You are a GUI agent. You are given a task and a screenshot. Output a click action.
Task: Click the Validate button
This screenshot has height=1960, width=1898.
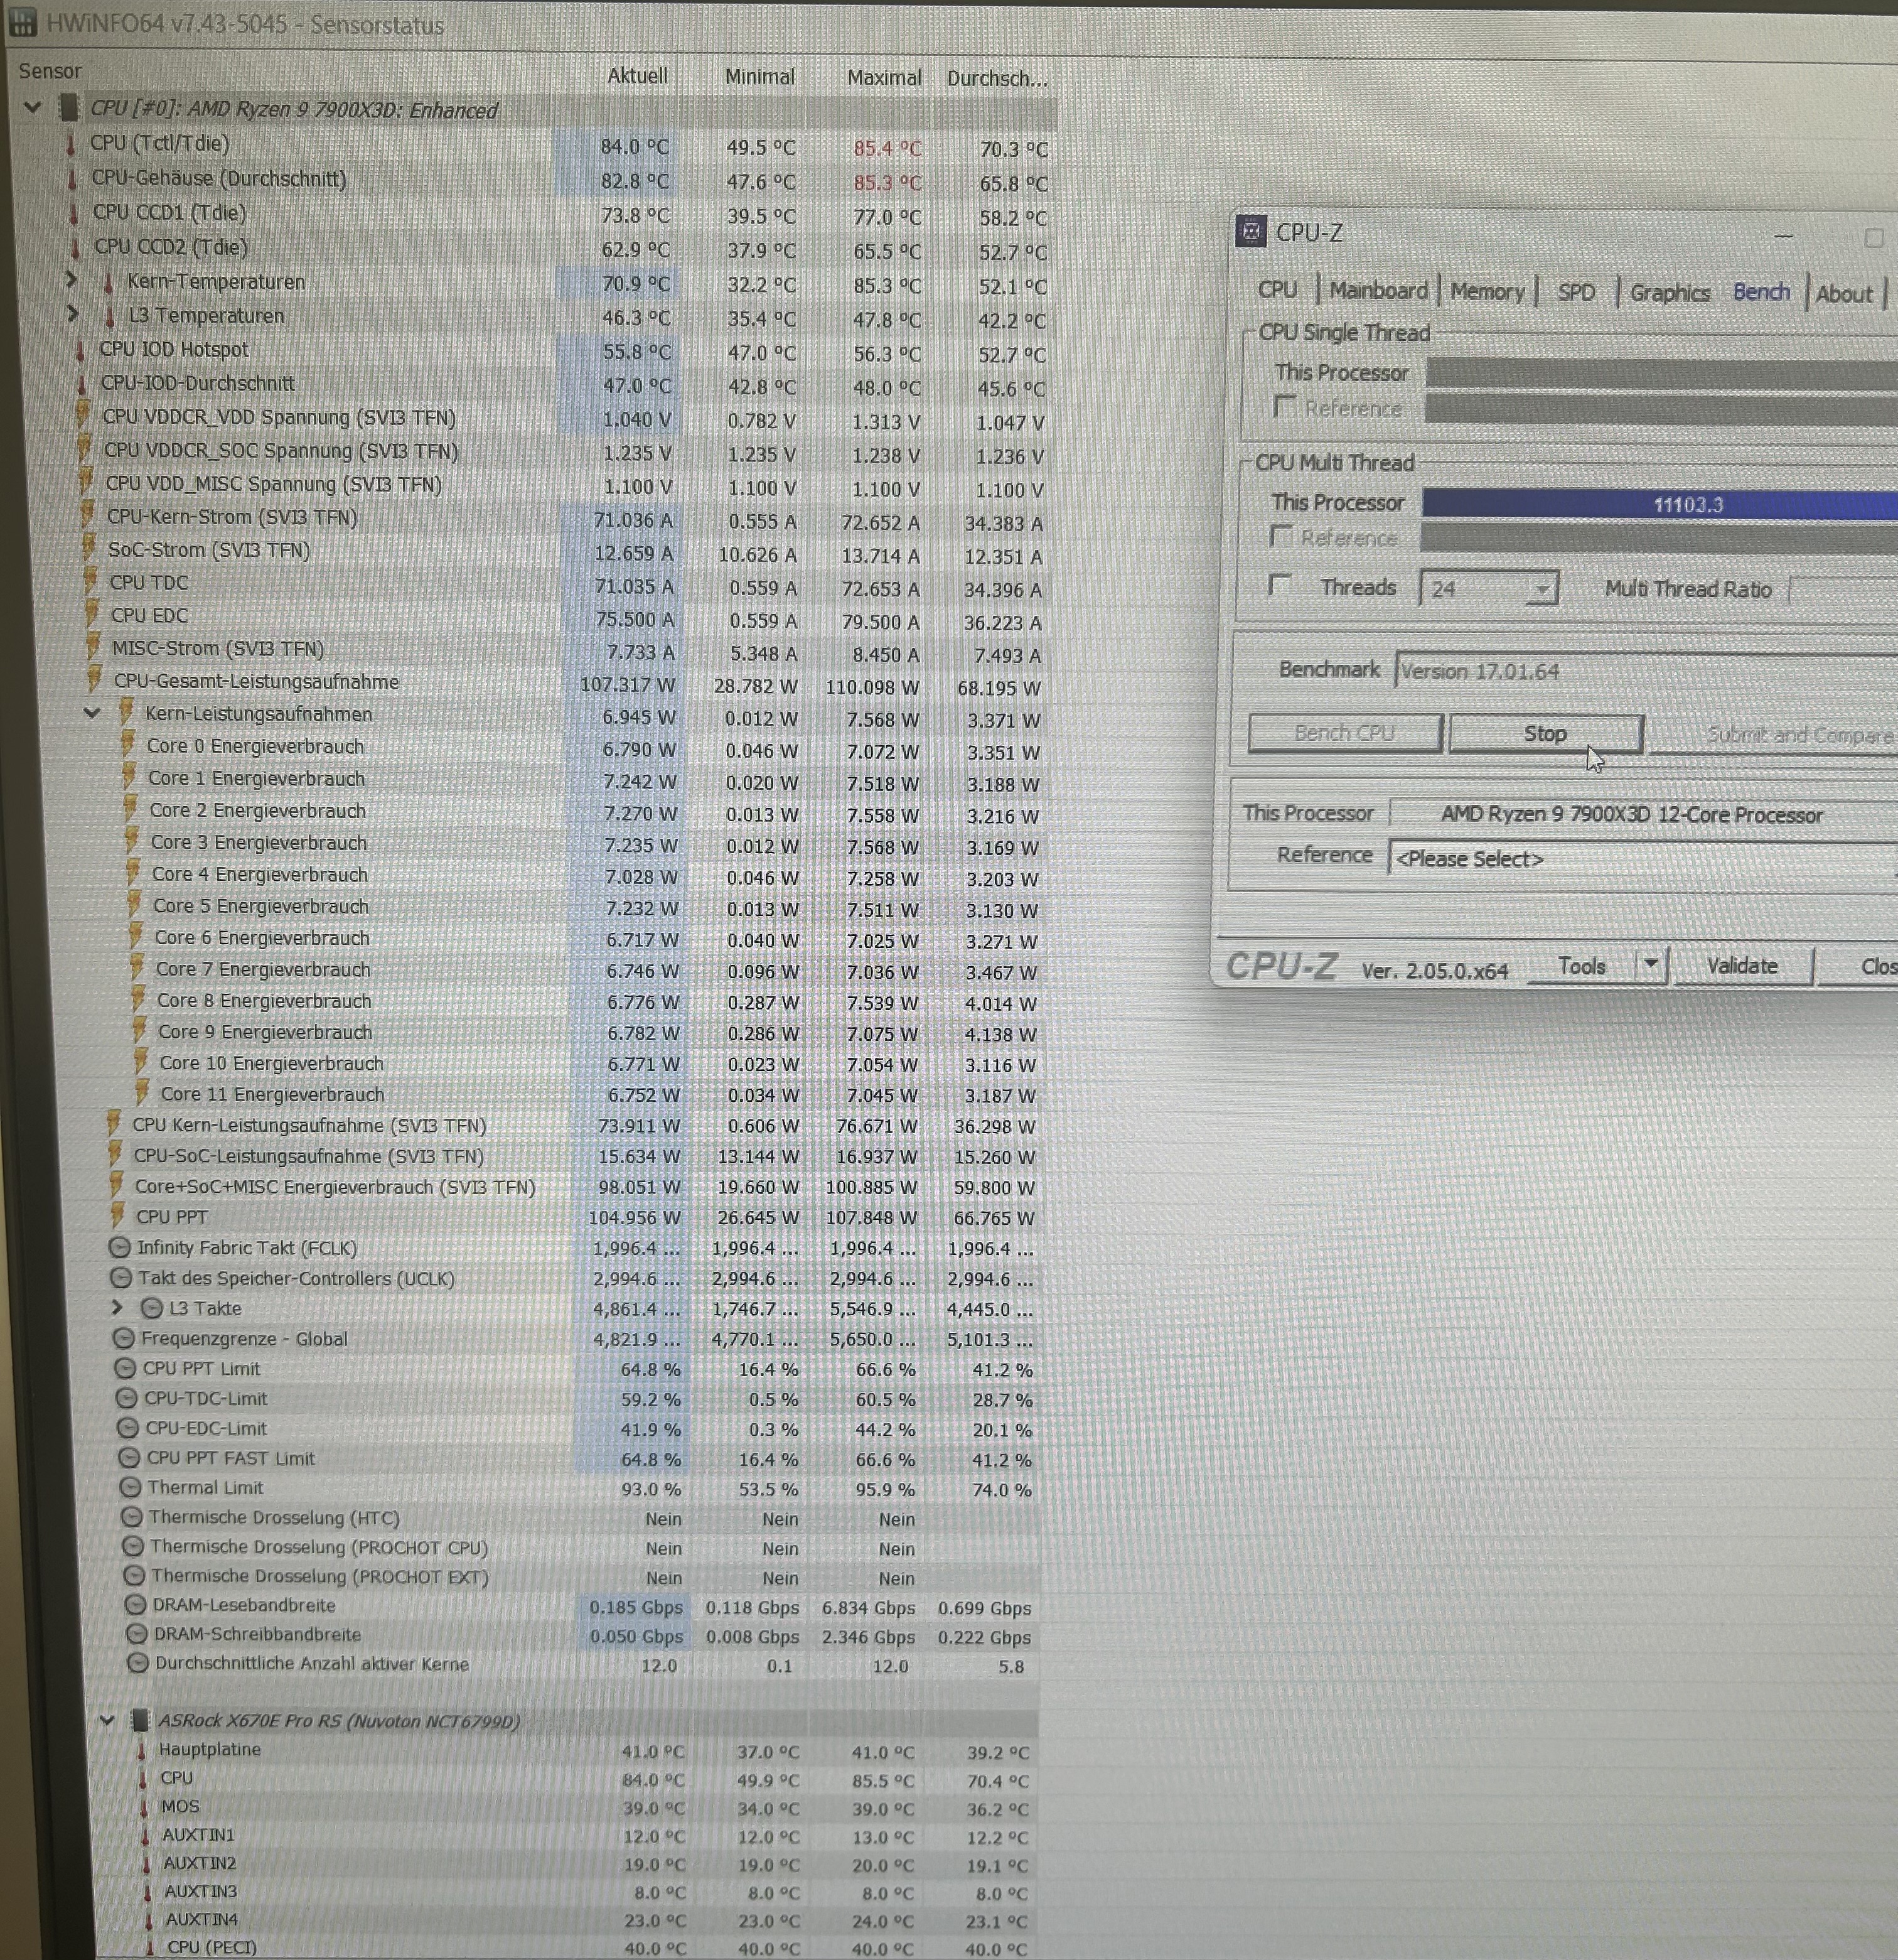point(1741,966)
